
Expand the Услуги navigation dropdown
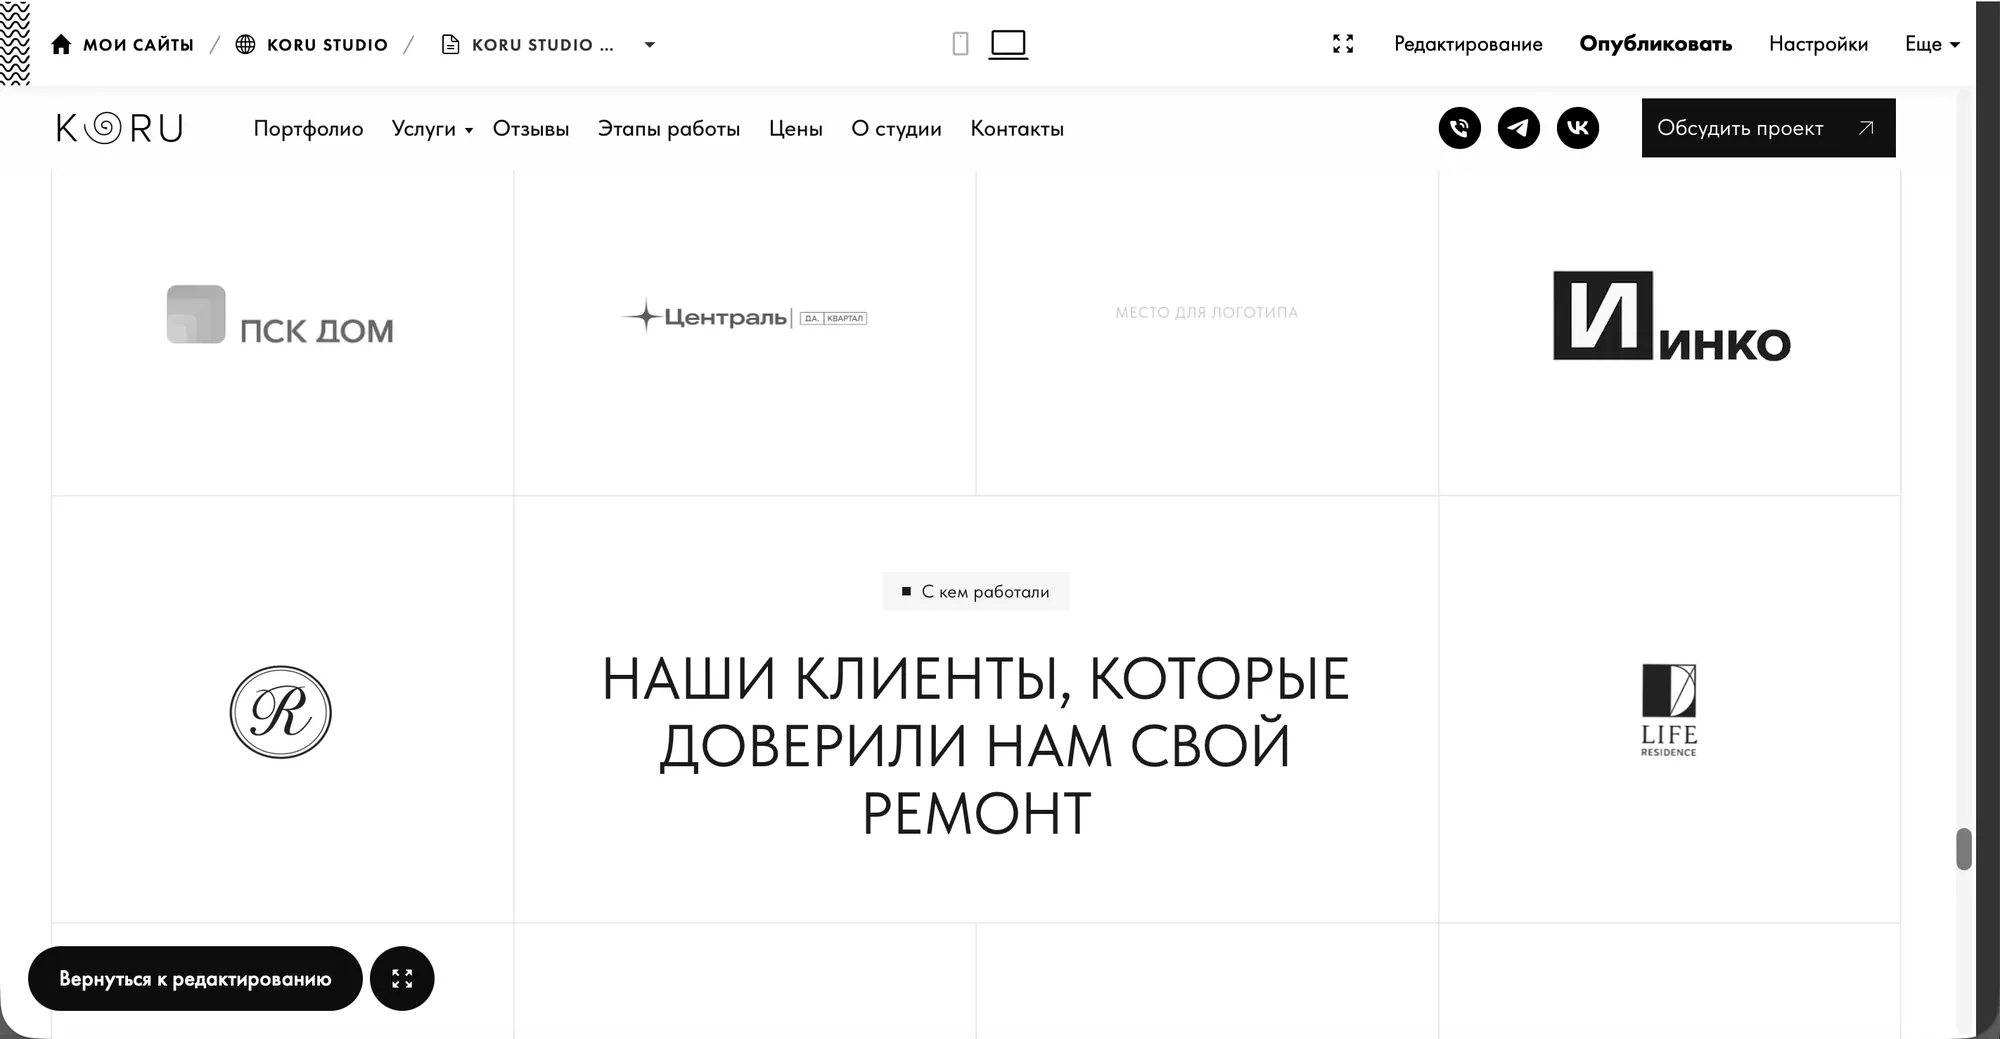click(432, 129)
